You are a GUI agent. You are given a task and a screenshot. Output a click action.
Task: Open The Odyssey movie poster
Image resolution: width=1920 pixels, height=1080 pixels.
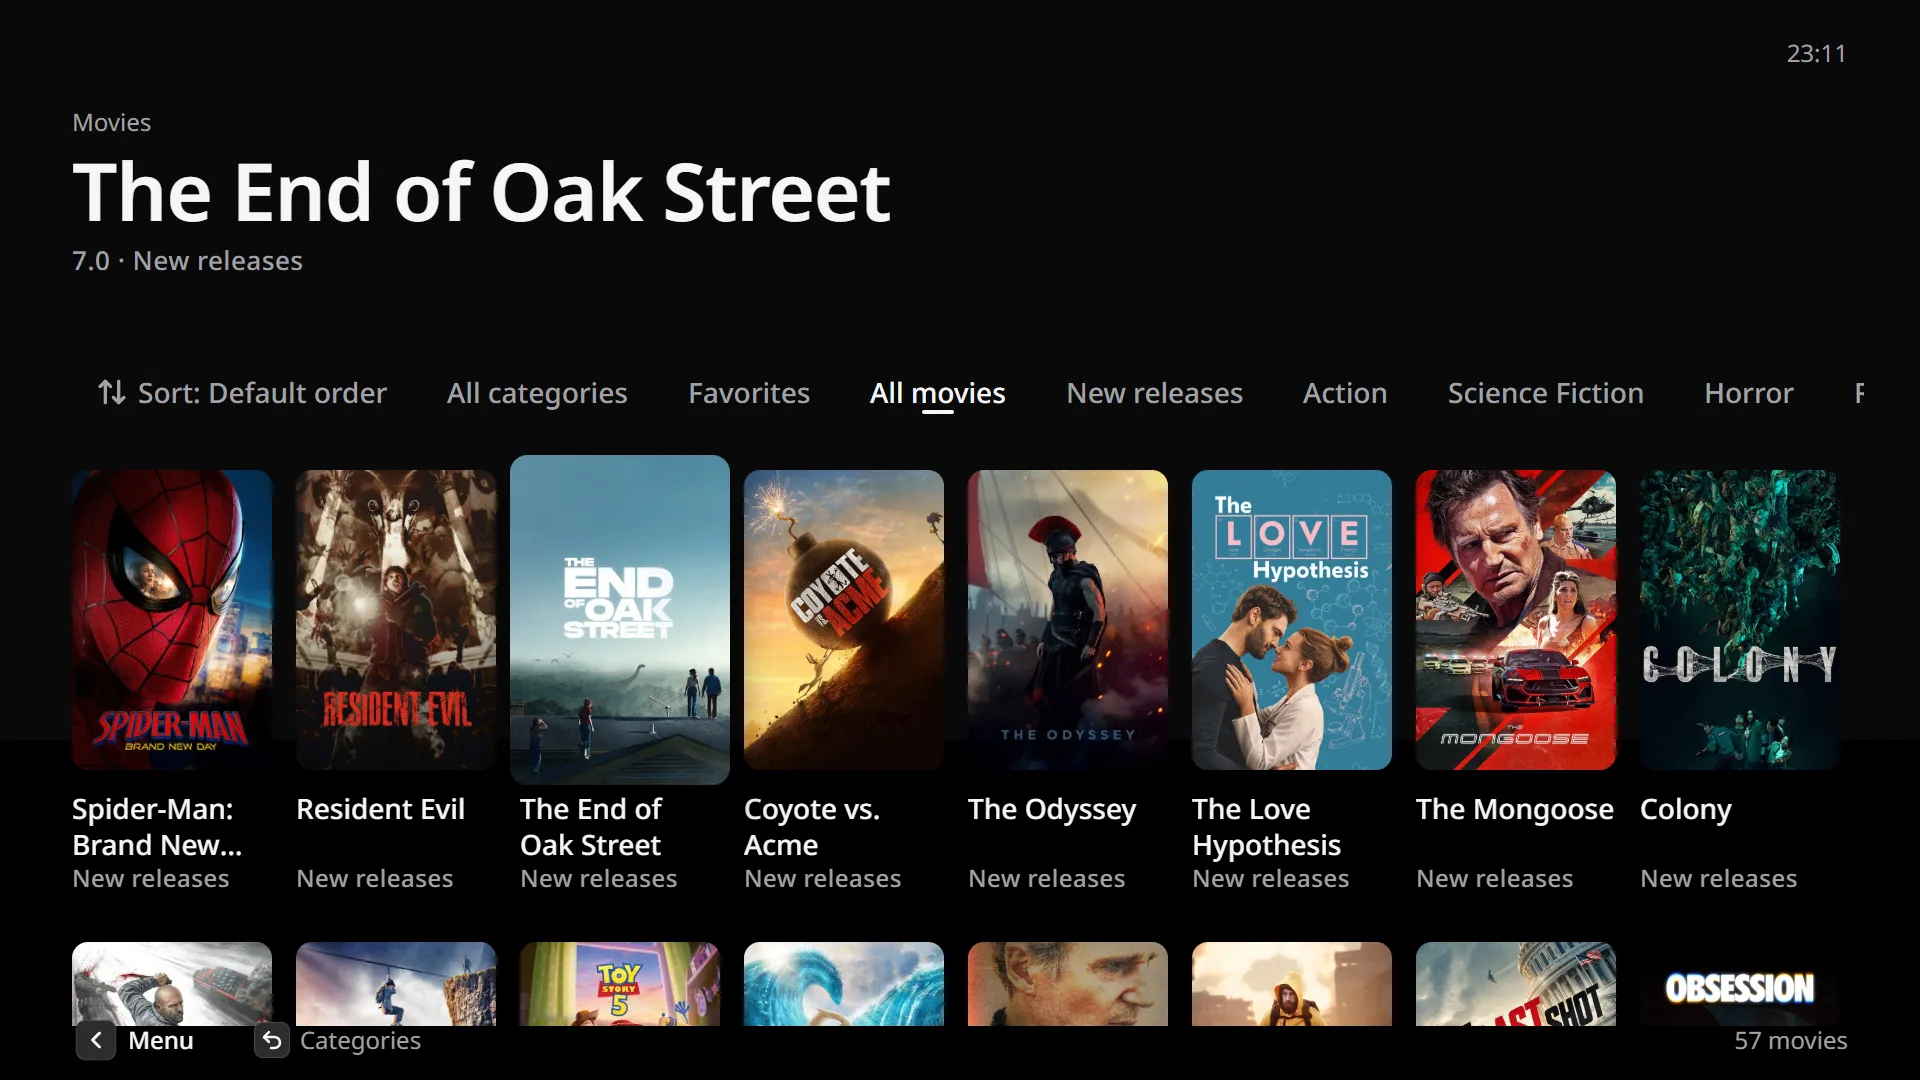(x=1068, y=620)
